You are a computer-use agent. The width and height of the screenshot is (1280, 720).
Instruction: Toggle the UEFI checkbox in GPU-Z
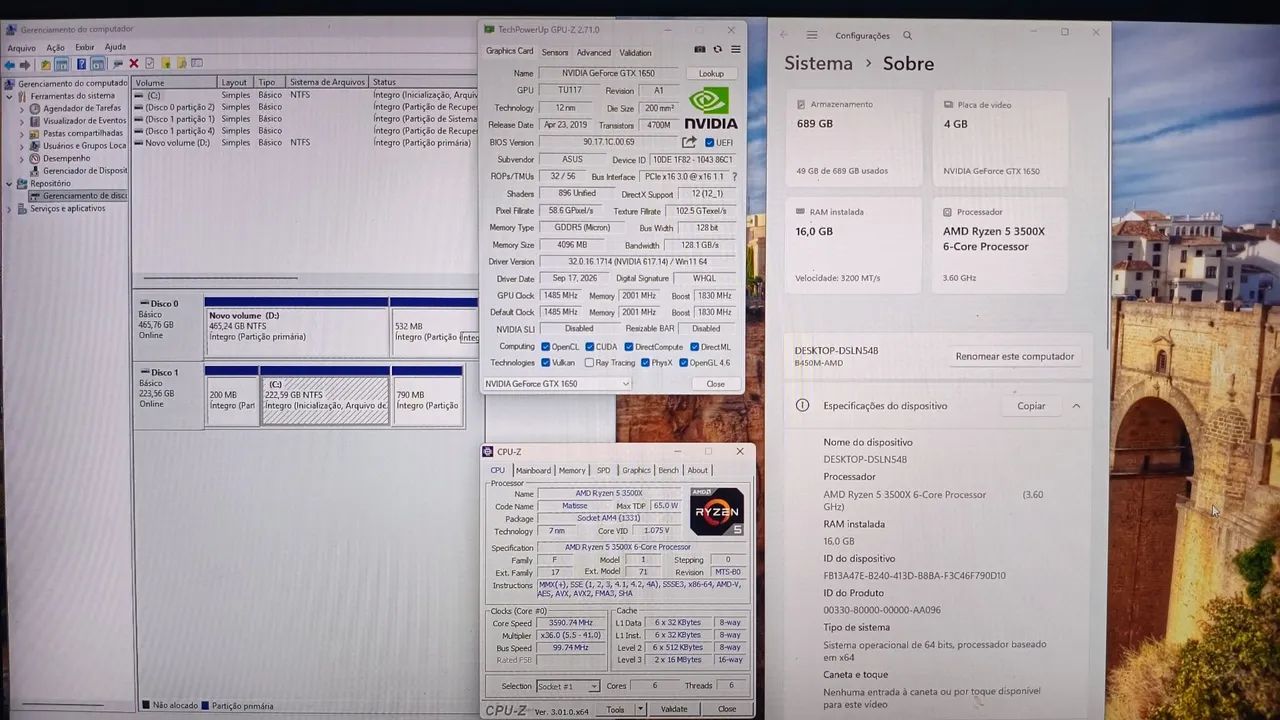click(x=710, y=142)
